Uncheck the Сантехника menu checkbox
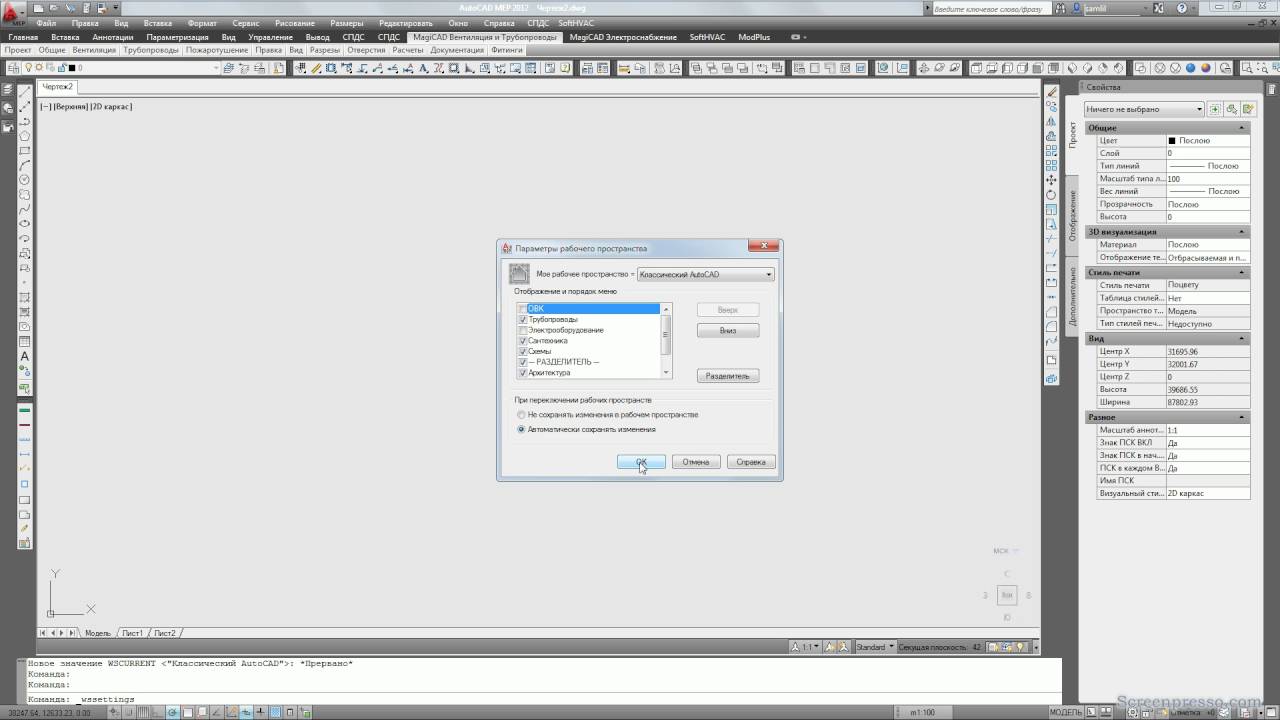 522,341
